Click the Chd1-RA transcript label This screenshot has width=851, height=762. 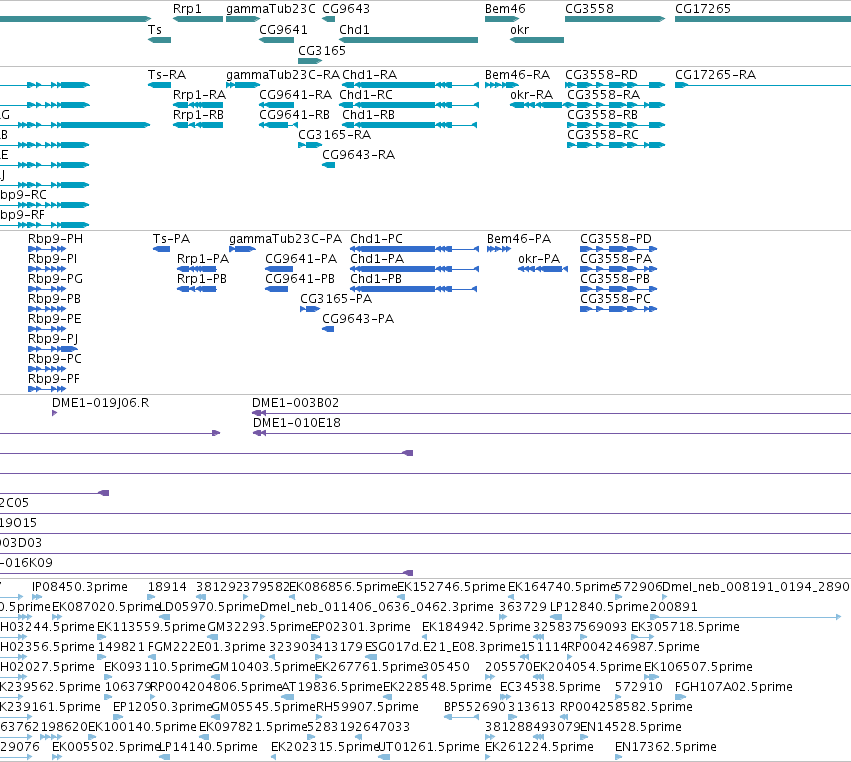pyautogui.click(x=369, y=74)
